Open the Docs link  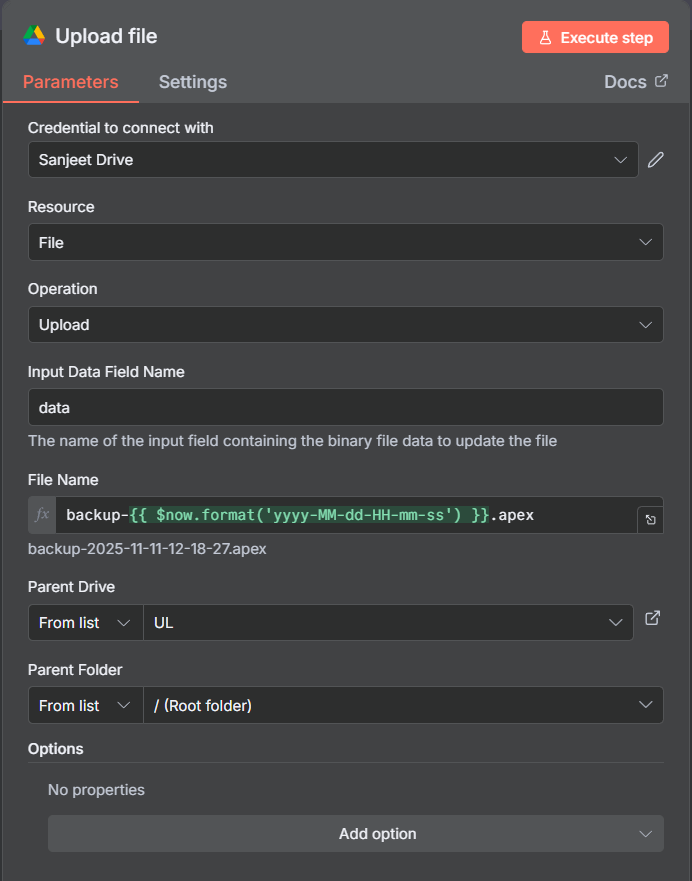click(635, 82)
